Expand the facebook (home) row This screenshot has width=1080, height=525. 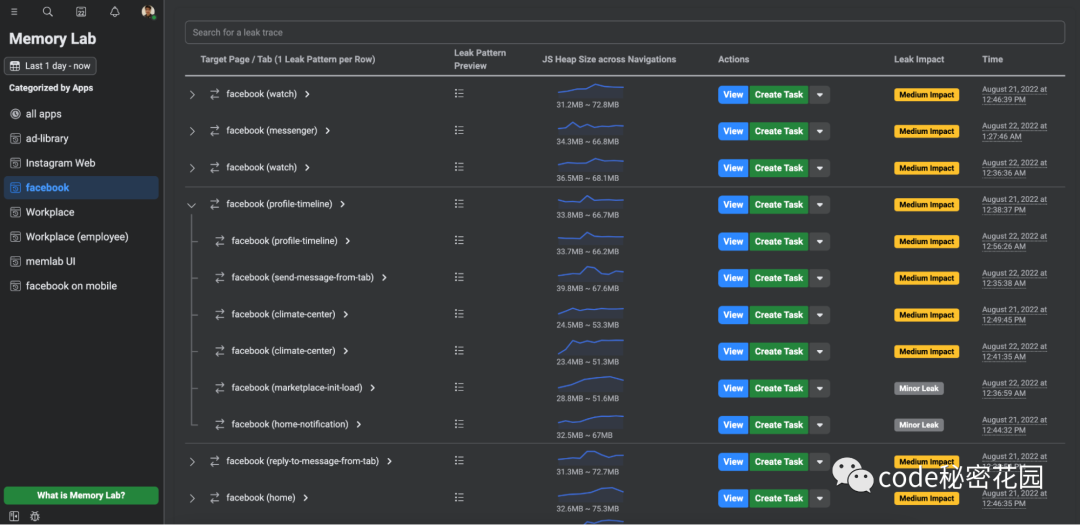point(192,498)
